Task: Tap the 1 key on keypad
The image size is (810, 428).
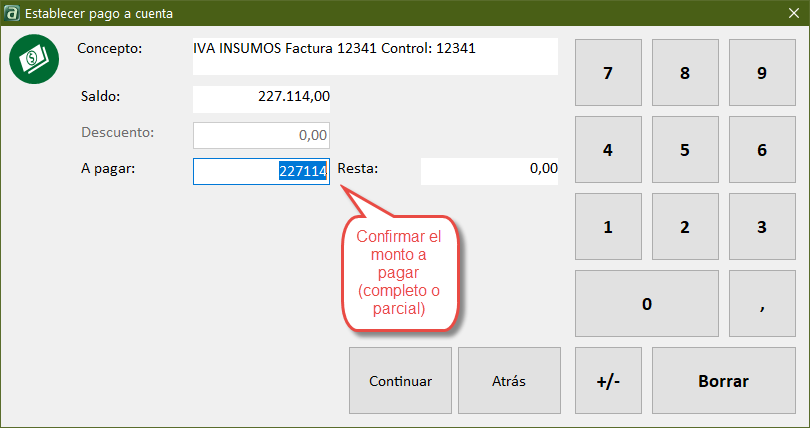Action: 608,227
